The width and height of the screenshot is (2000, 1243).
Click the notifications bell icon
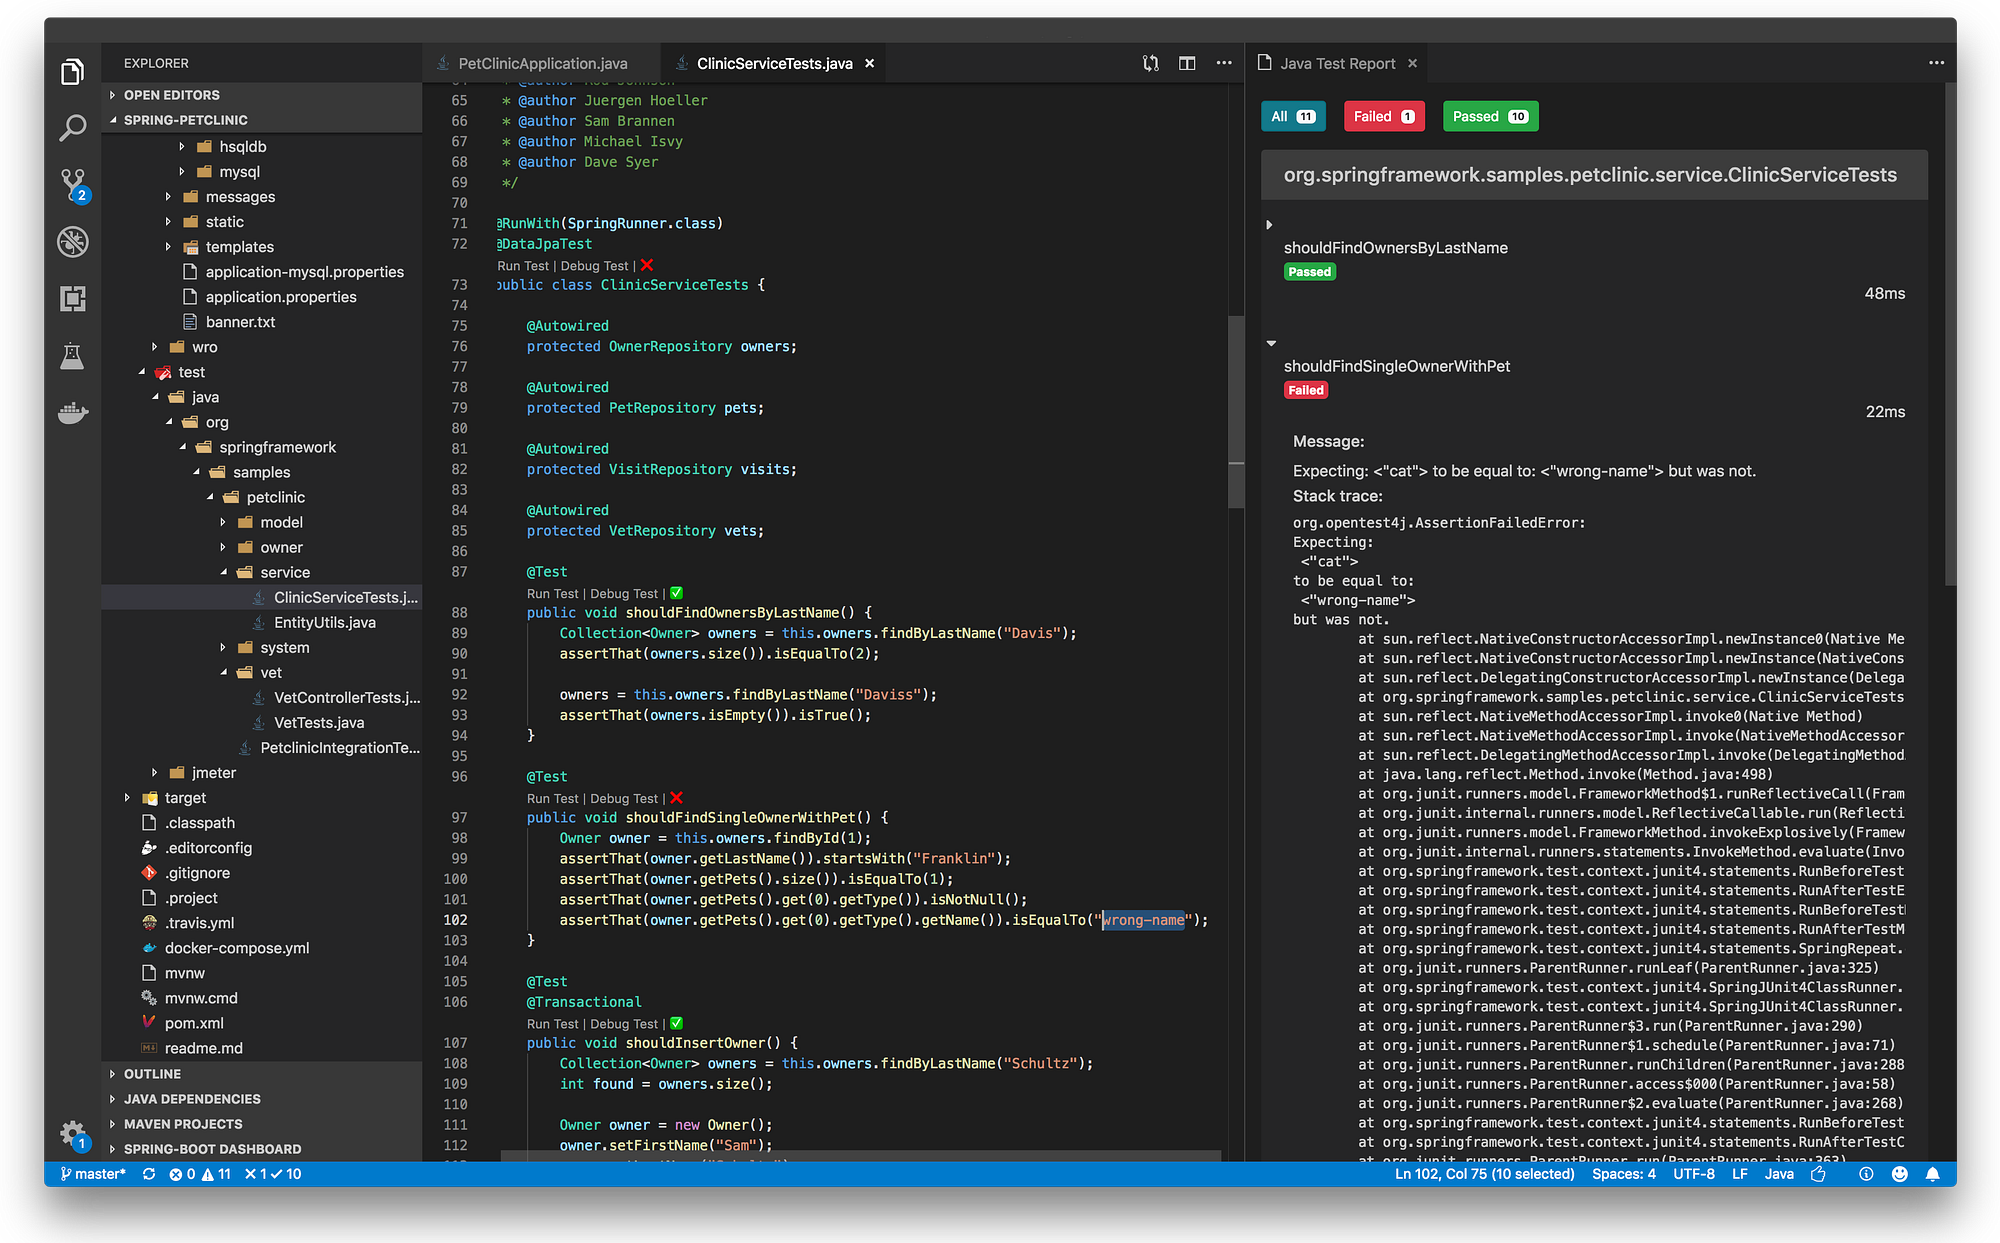pyautogui.click(x=1932, y=1173)
